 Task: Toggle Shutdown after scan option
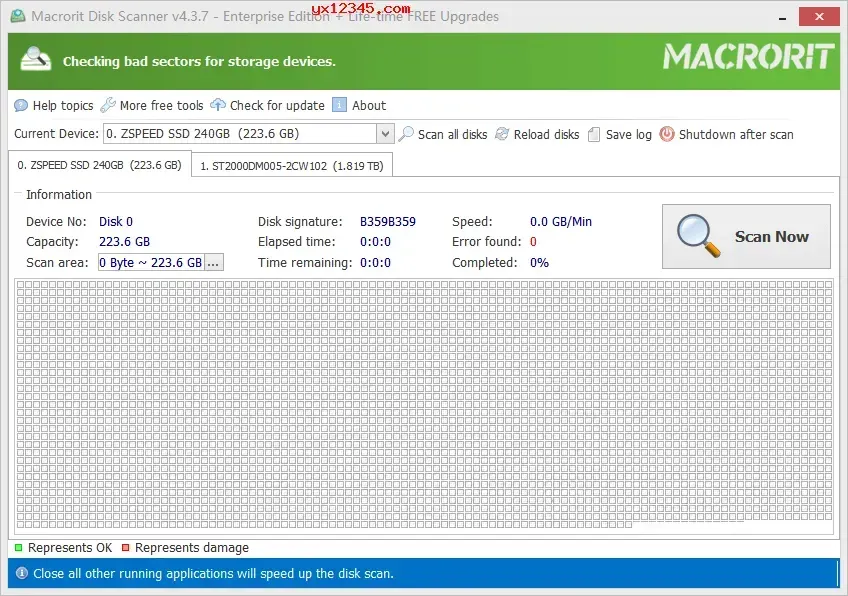click(x=736, y=134)
